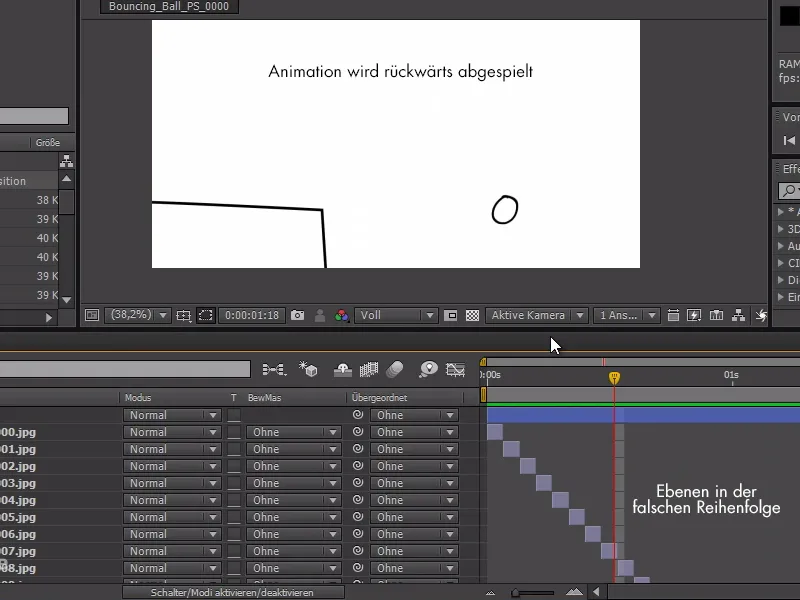The height and width of the screenshot is (600, 800).
Task: Toggle the Region of Interest icon
Action: pyautogui.click(x=451, y=315)
